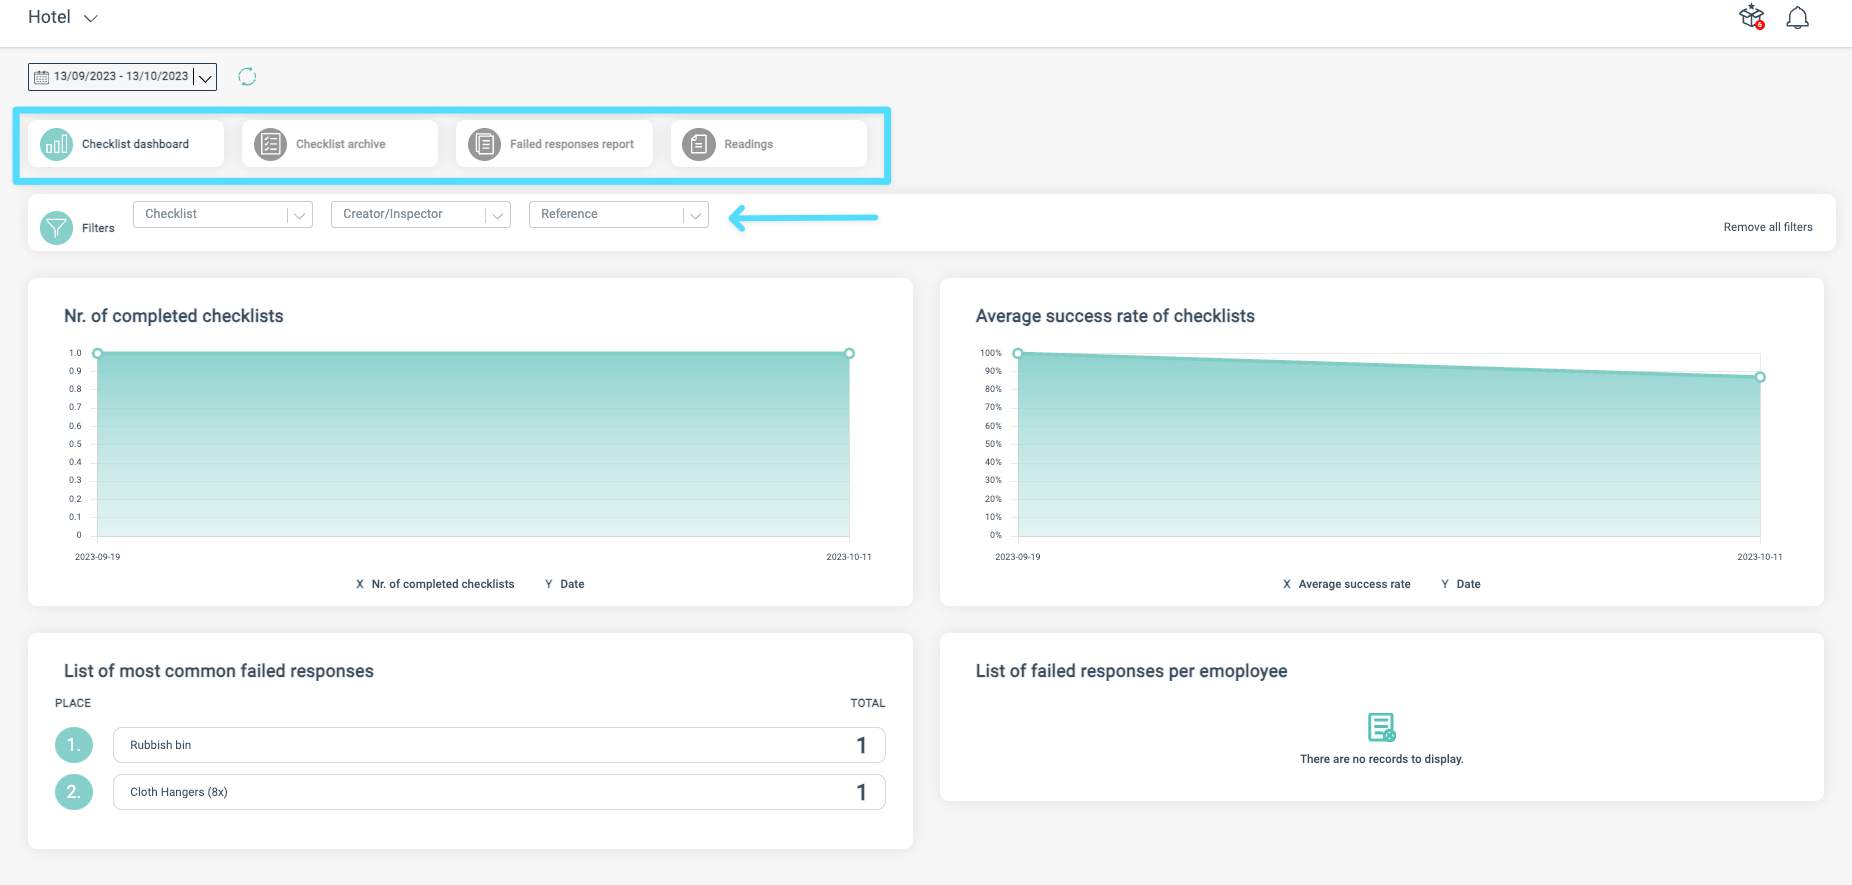Open the Reference filter dropdown
The image size is (1852, 885).
pyautogui.click(x=619, y=214)
